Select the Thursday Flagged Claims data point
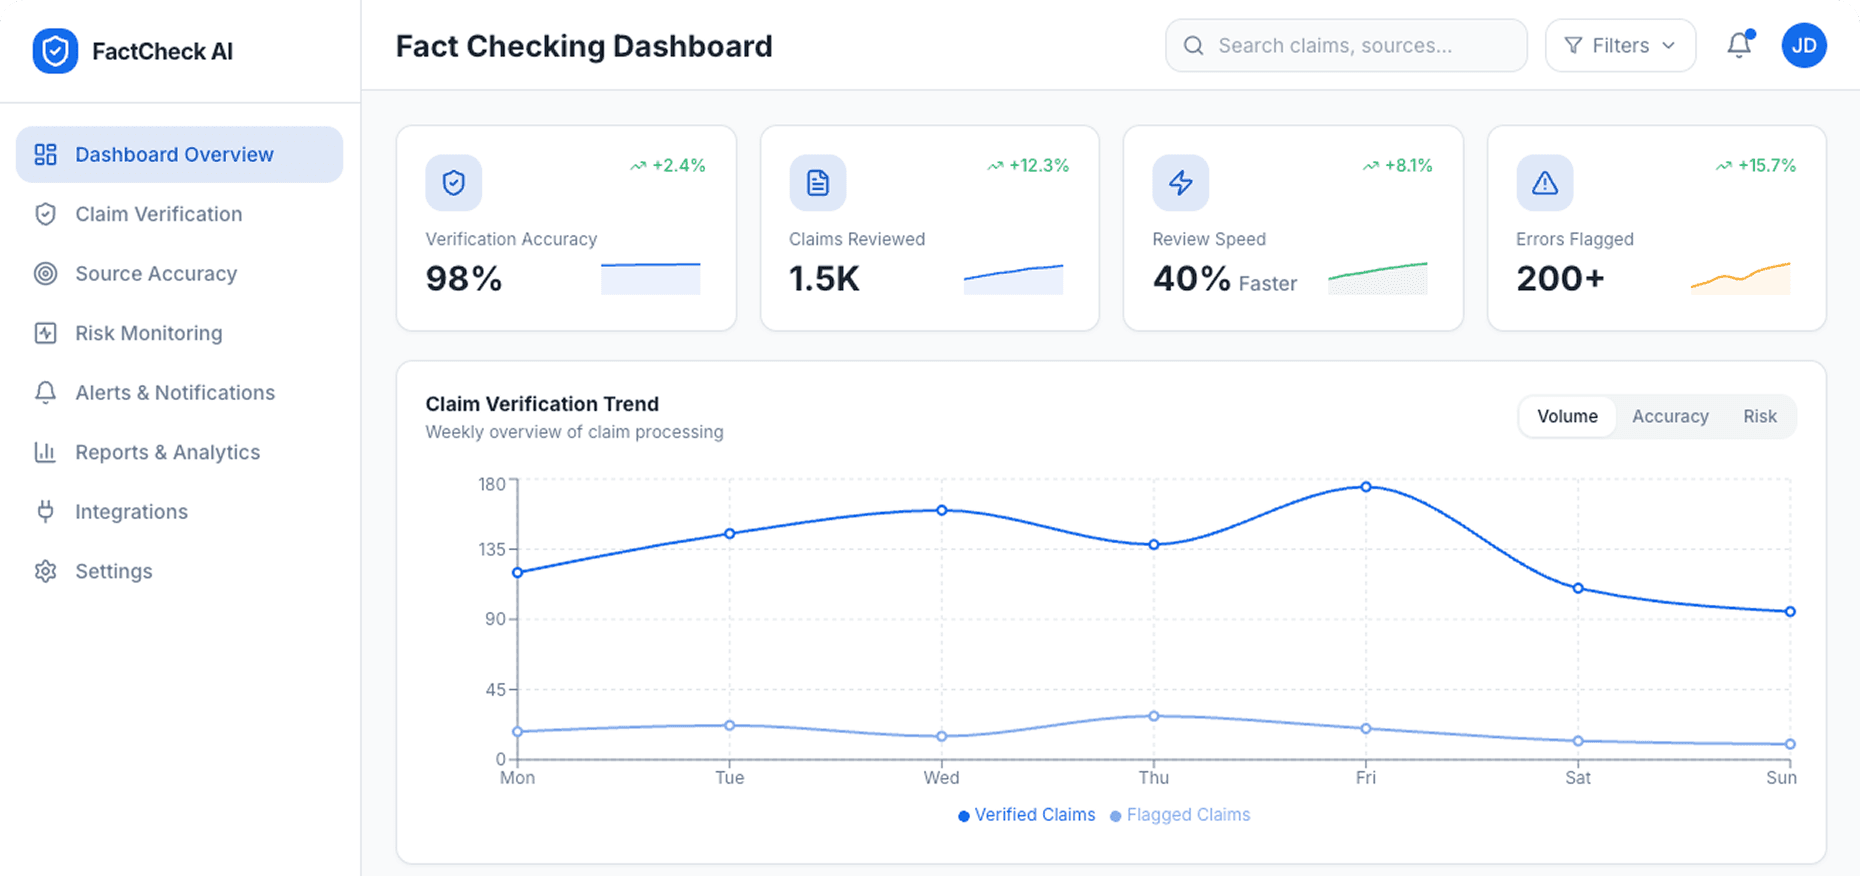 click(1154, 716)
